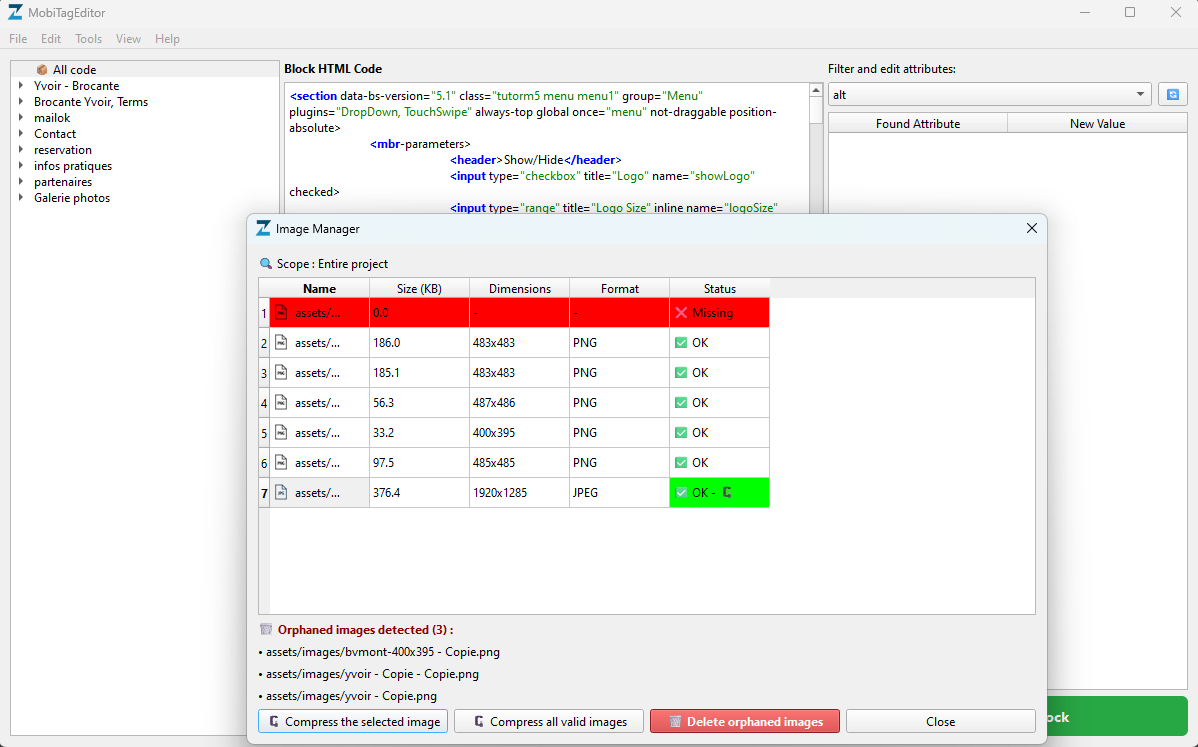Expand the reservation tree node

(21, 150)
